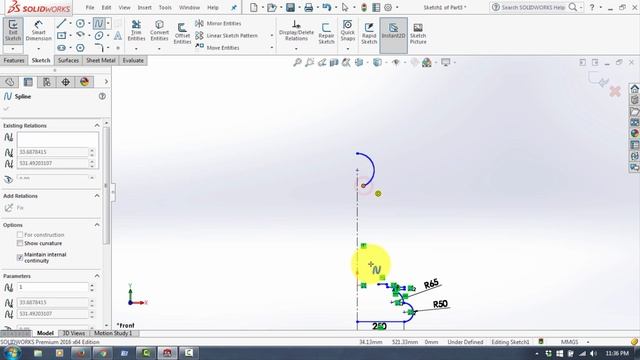The width and height of the screenshot is (640, 360).
Task: Open the Windows Start button
Action: 11,353
